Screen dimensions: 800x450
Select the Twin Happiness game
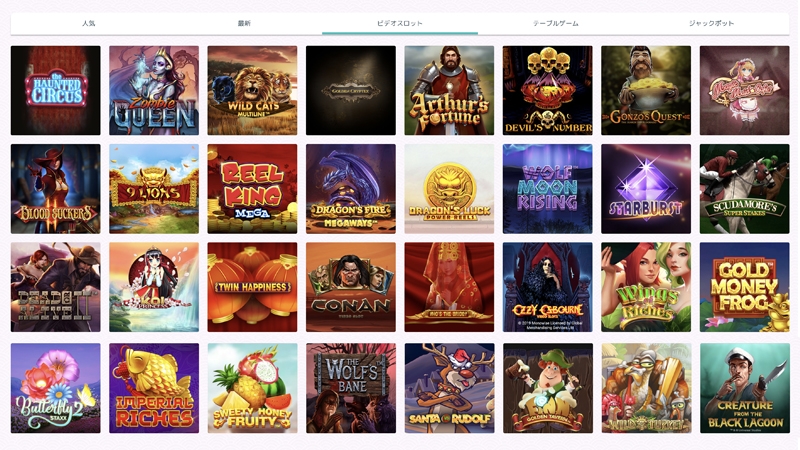252,287
